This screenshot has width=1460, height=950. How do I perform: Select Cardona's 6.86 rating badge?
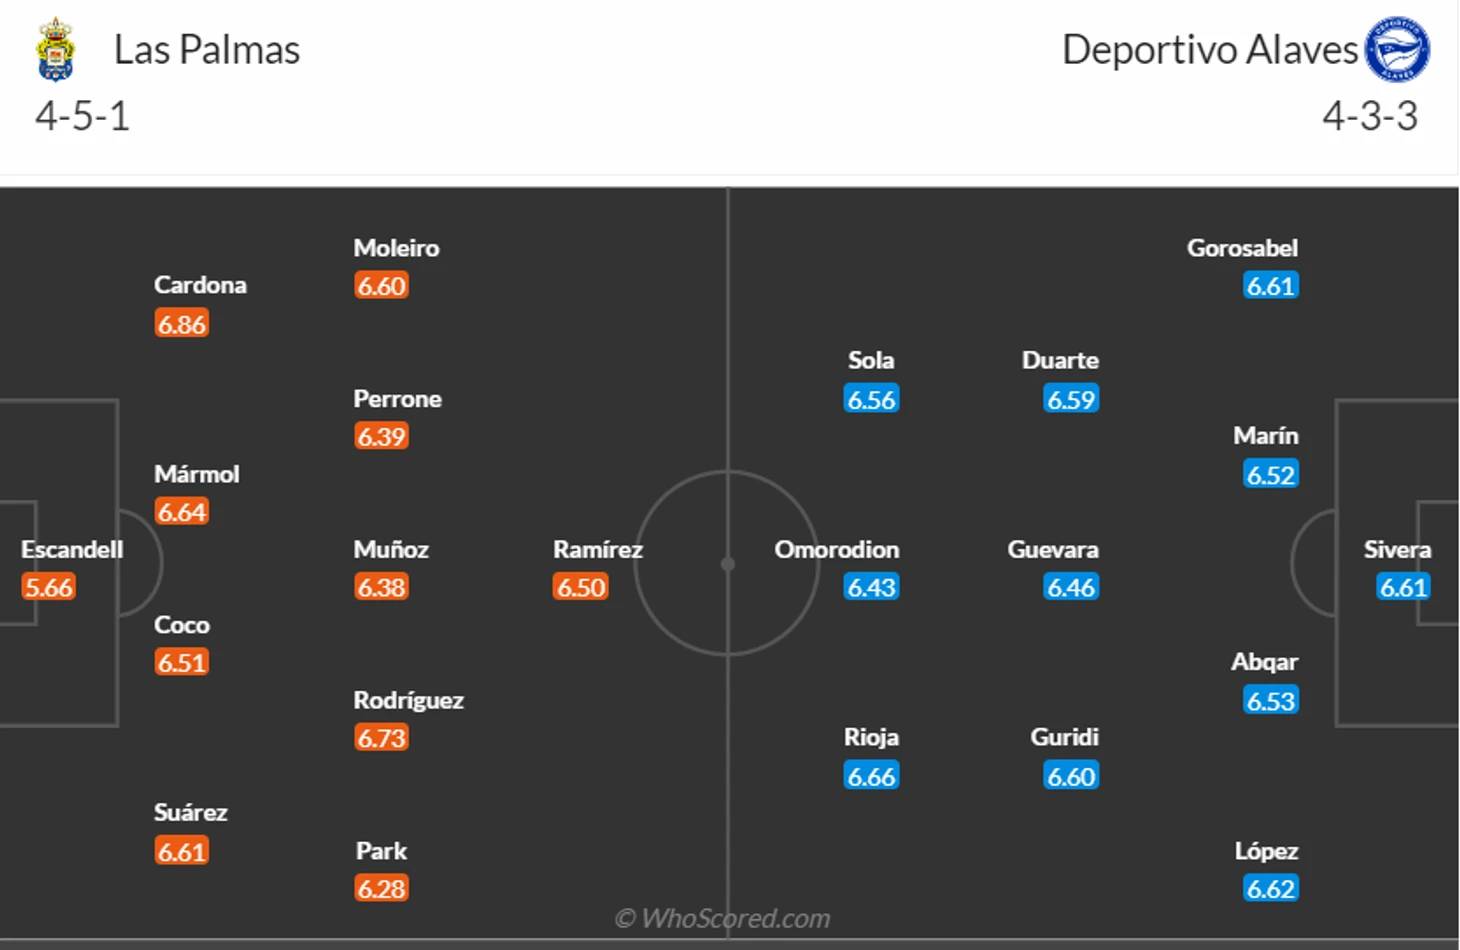tap(182, 324)
